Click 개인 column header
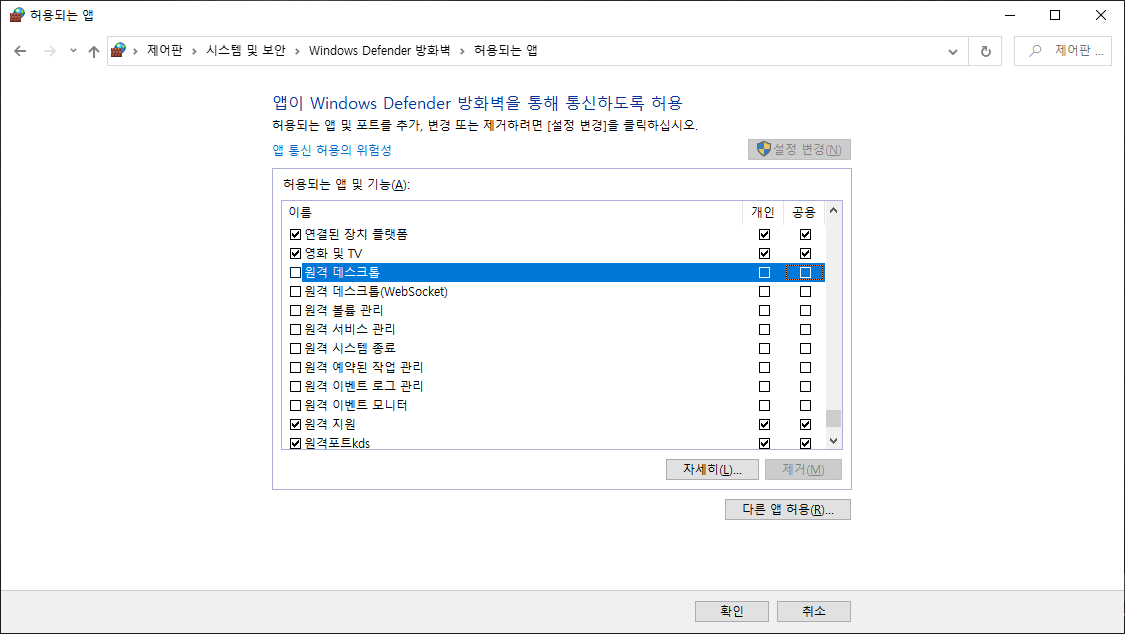Image resolution: width=1125 pixels, height=634 pixels. coord(763,212)
